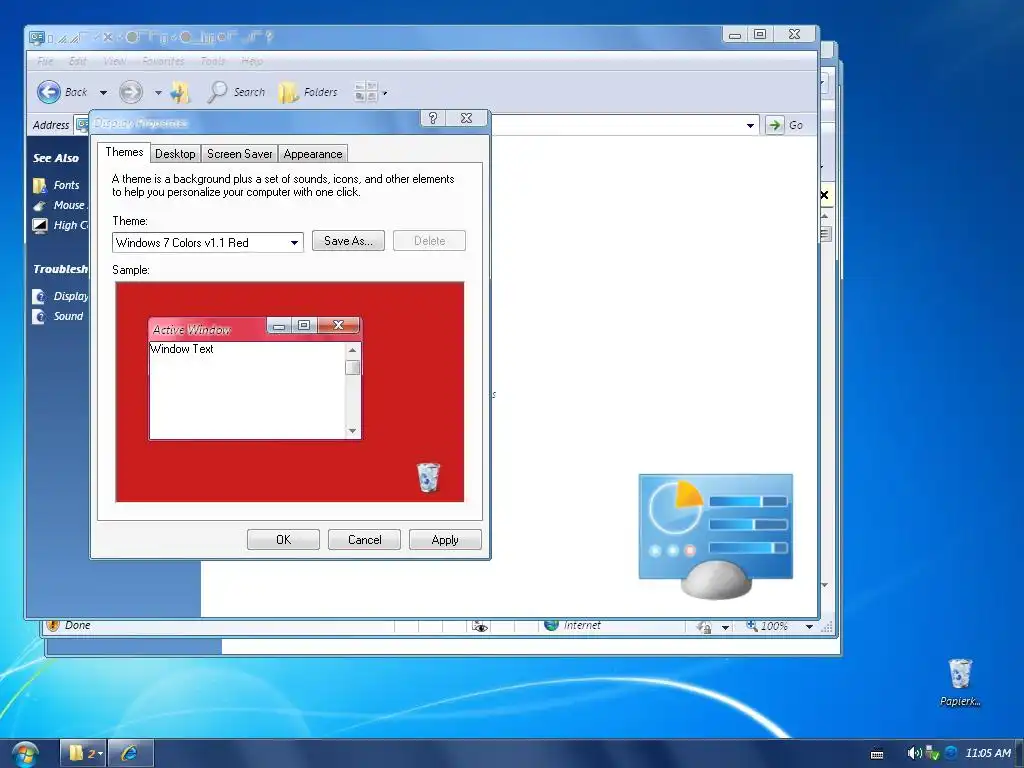Click the Views icon in Explorer toolbar
The width and height of the screenshot is (1024, 768).
pos(366,92)
